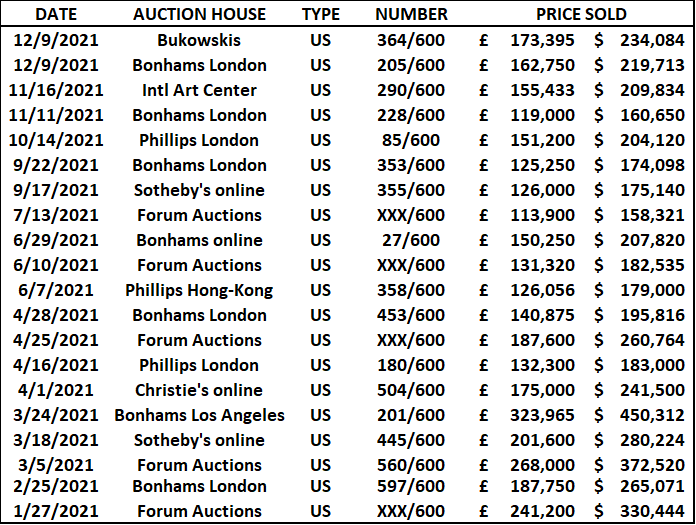This screenshot has width=696, height=525.
Task: Click the TYPE column header
Action: (x=320, y=14)
